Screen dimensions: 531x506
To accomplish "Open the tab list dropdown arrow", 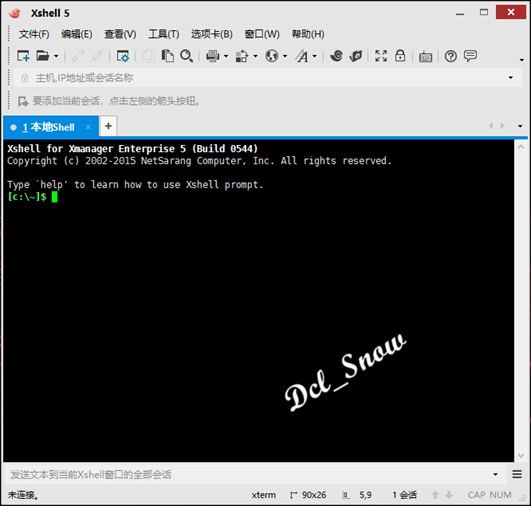I will pyautogui.click(x=520, y=126).
